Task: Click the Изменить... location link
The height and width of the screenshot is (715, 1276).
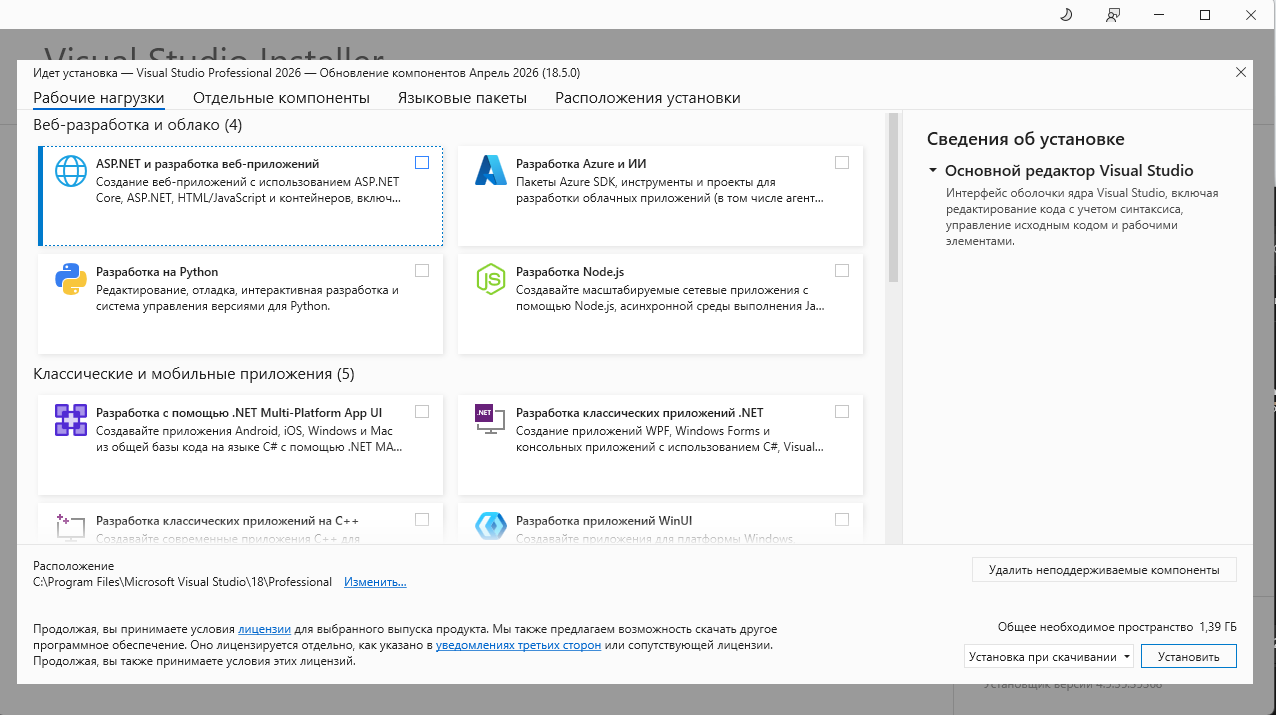Action: (x=375, y=582)
